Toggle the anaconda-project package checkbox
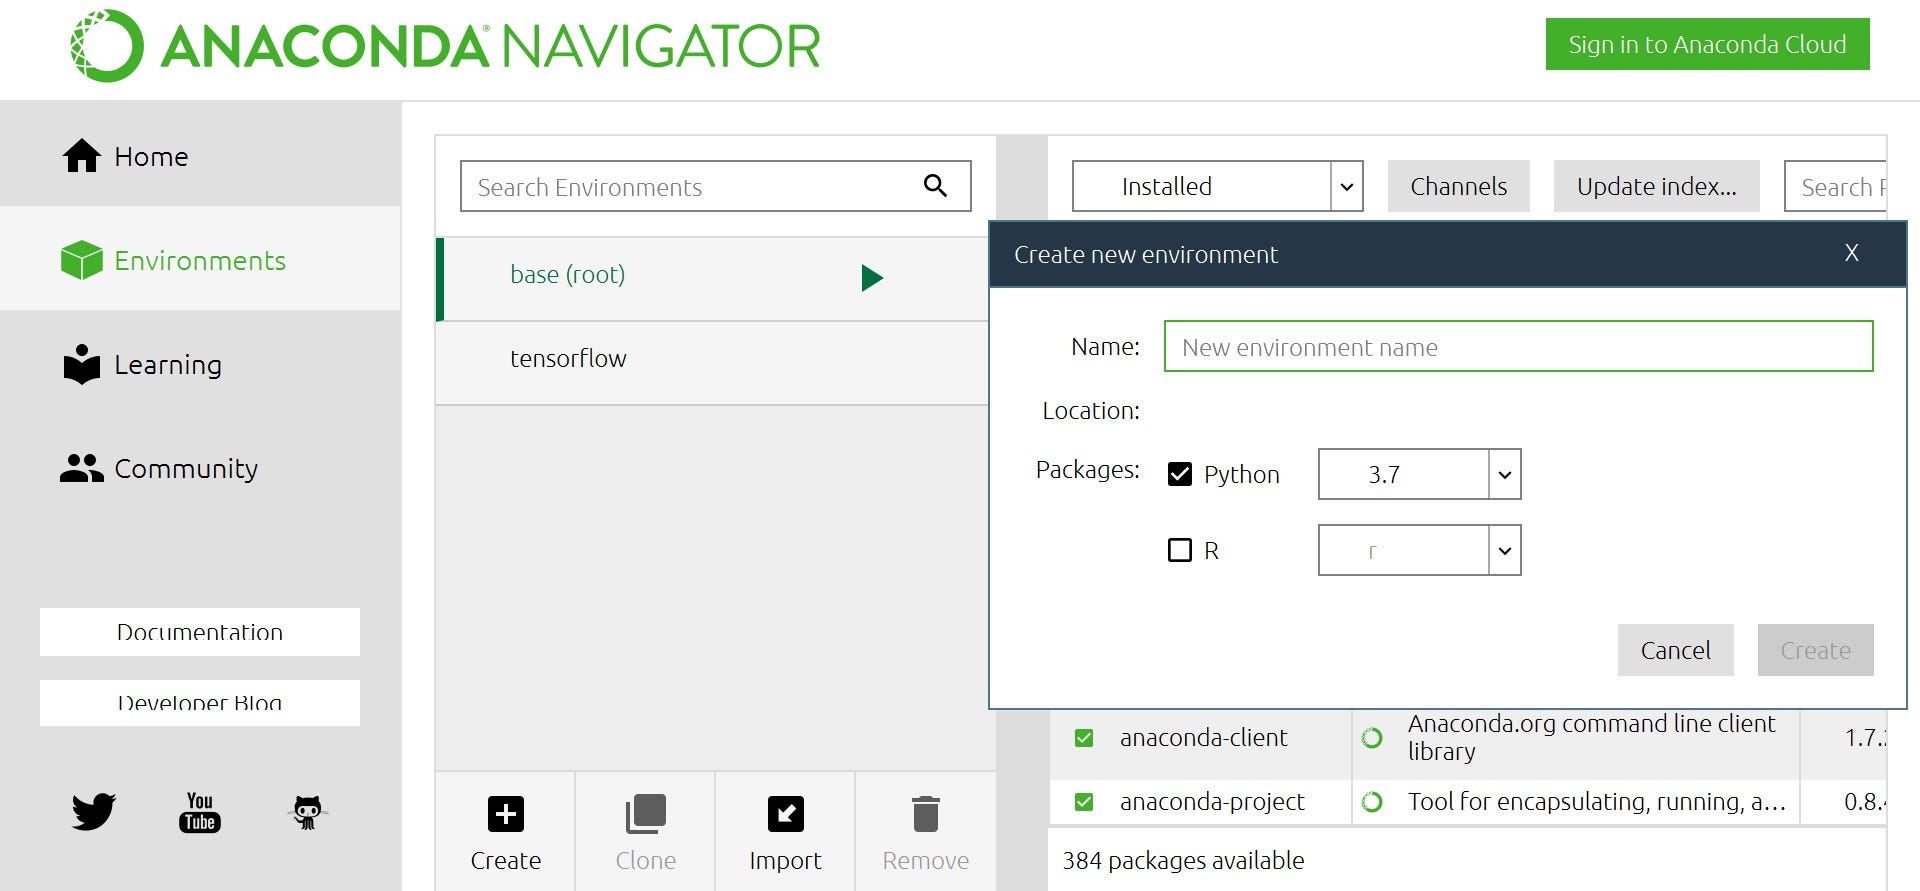Image resolution: width=1920 pixels, height=891 pixels. click(1084, 802)
